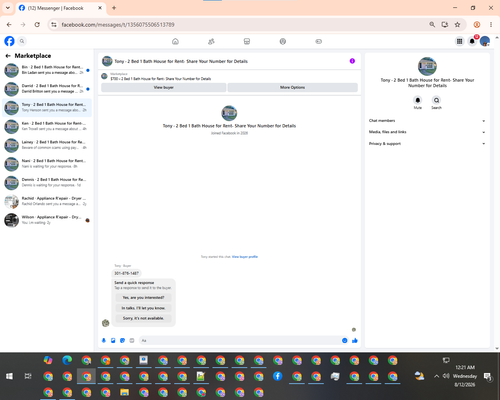Open Ken's house for rent chat

[x=47, y=126]
